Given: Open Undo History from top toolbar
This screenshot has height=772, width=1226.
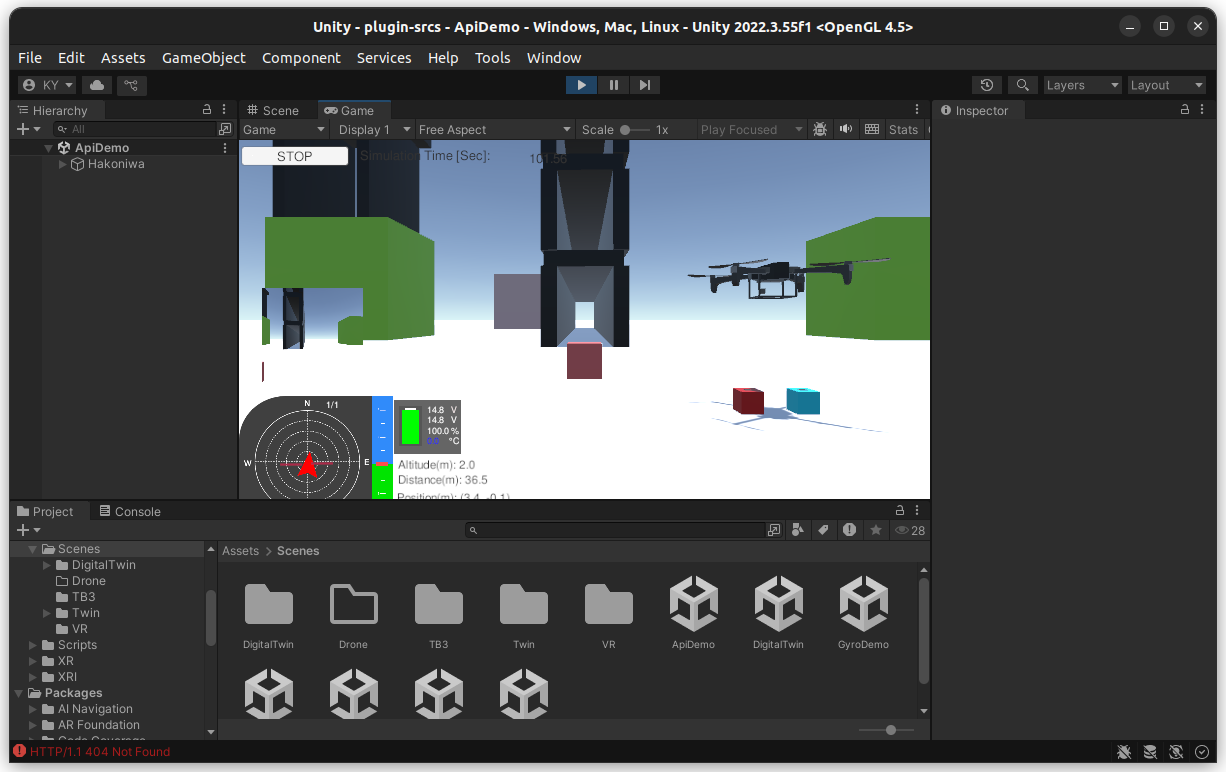Looking at the screenshot, I should click(x=987, y=85).
